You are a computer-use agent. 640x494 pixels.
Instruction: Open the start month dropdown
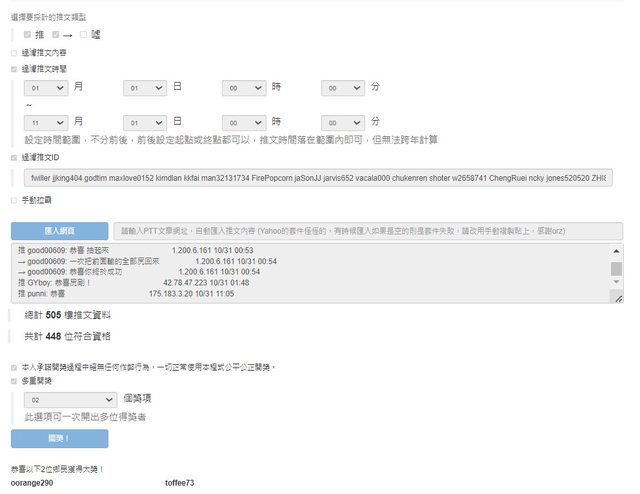tap(46, 88)
